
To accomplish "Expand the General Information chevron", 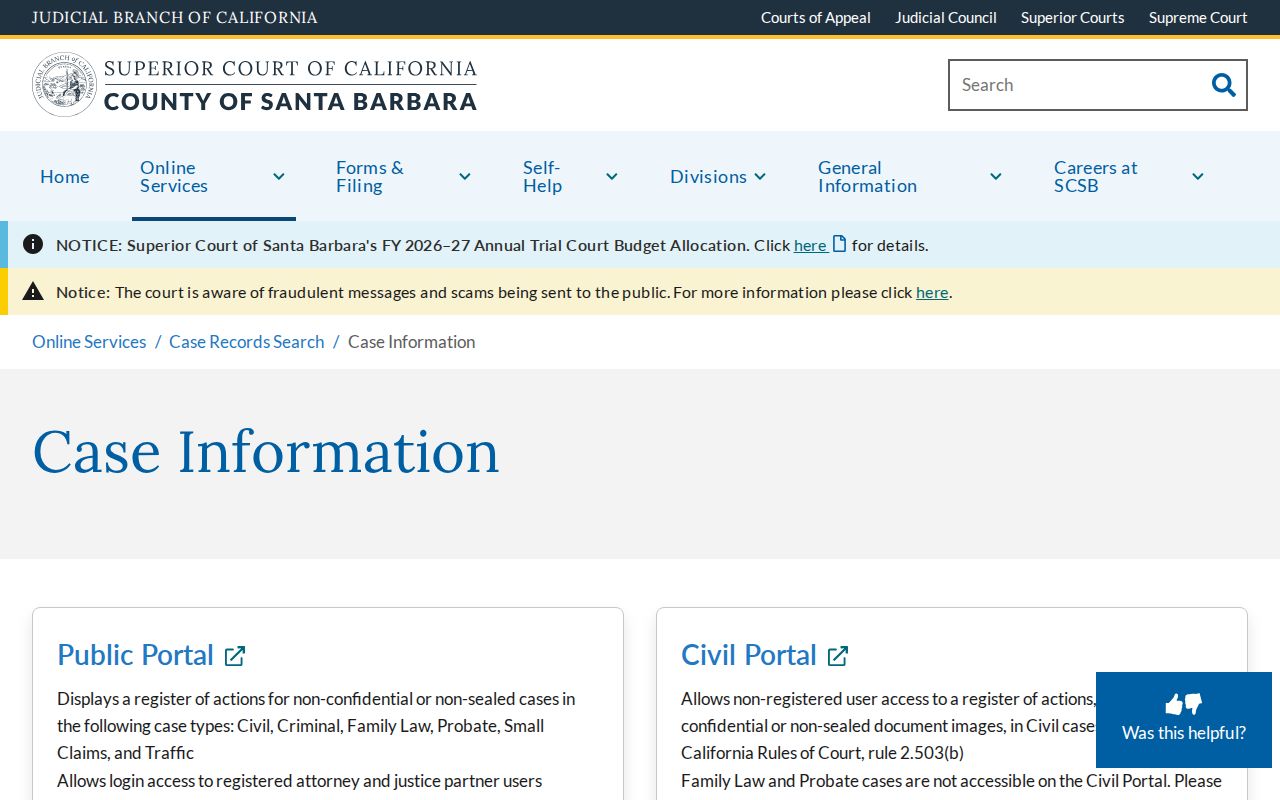I will [996, 177].
